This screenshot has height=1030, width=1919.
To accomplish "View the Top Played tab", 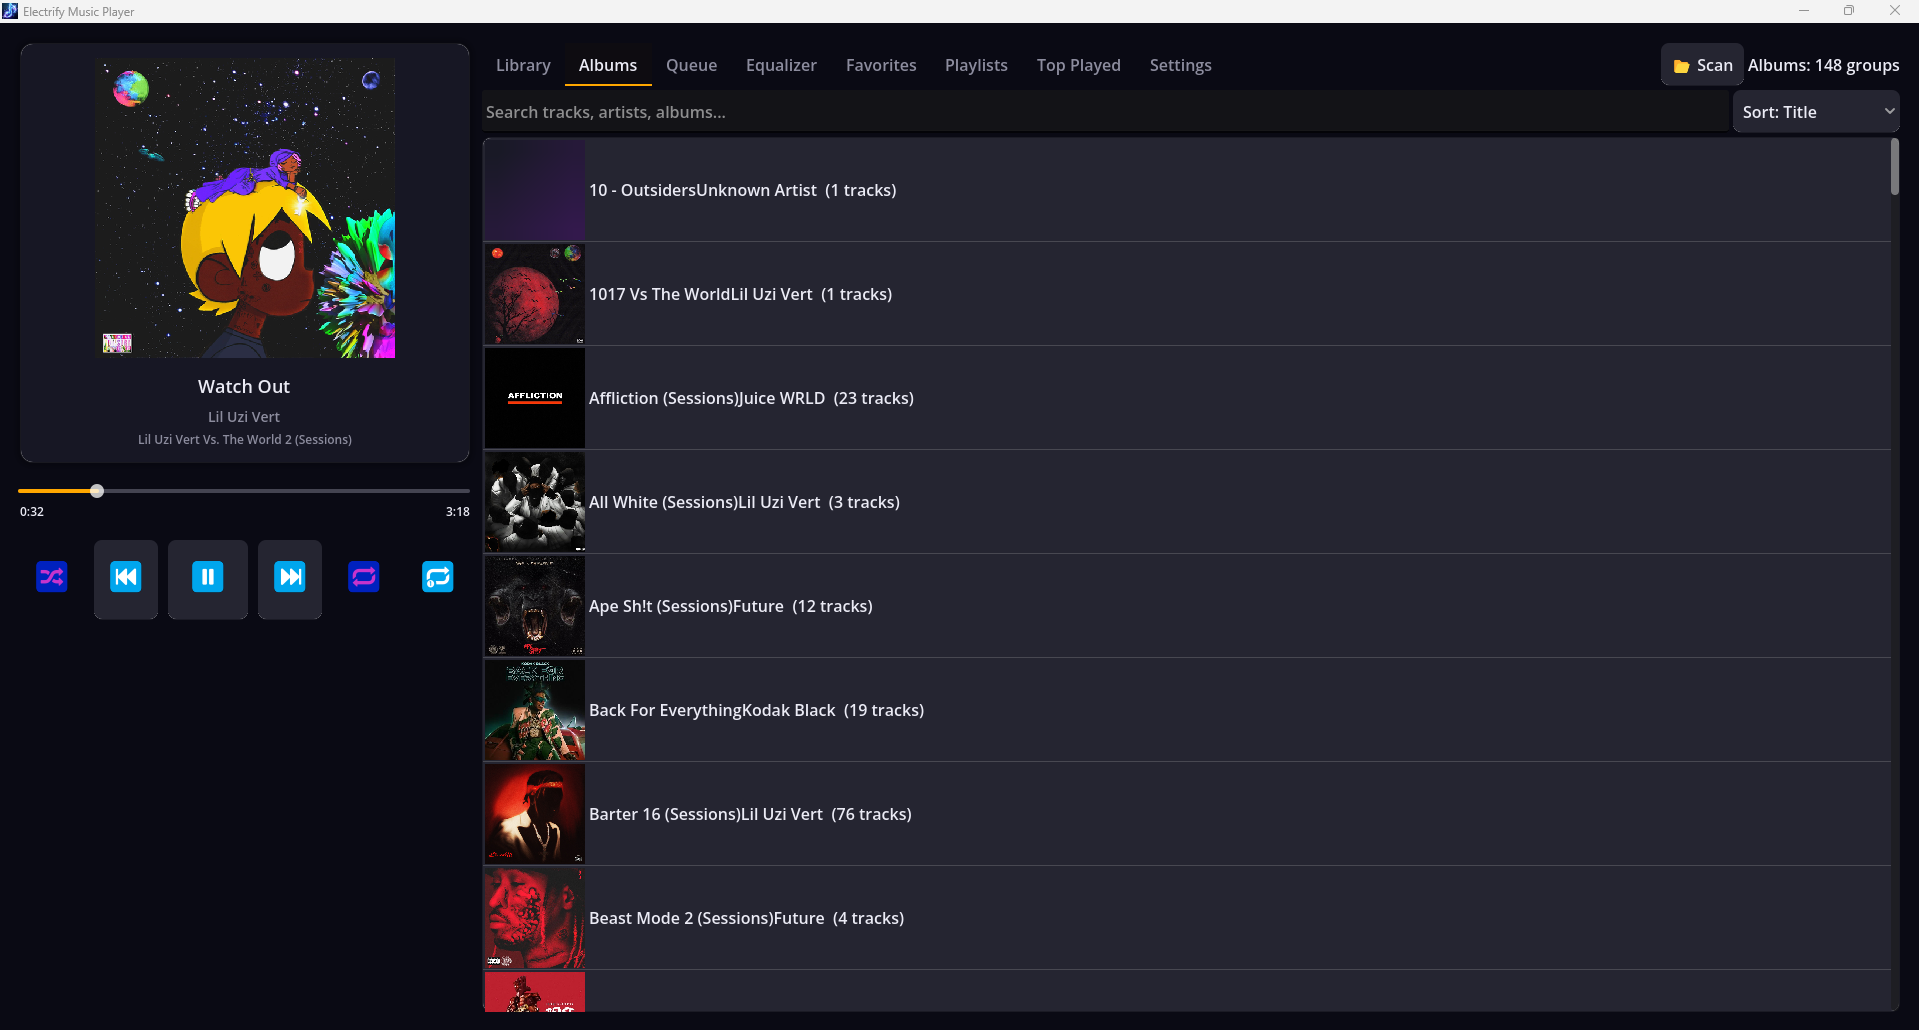I will click(x=1079, y=65).
